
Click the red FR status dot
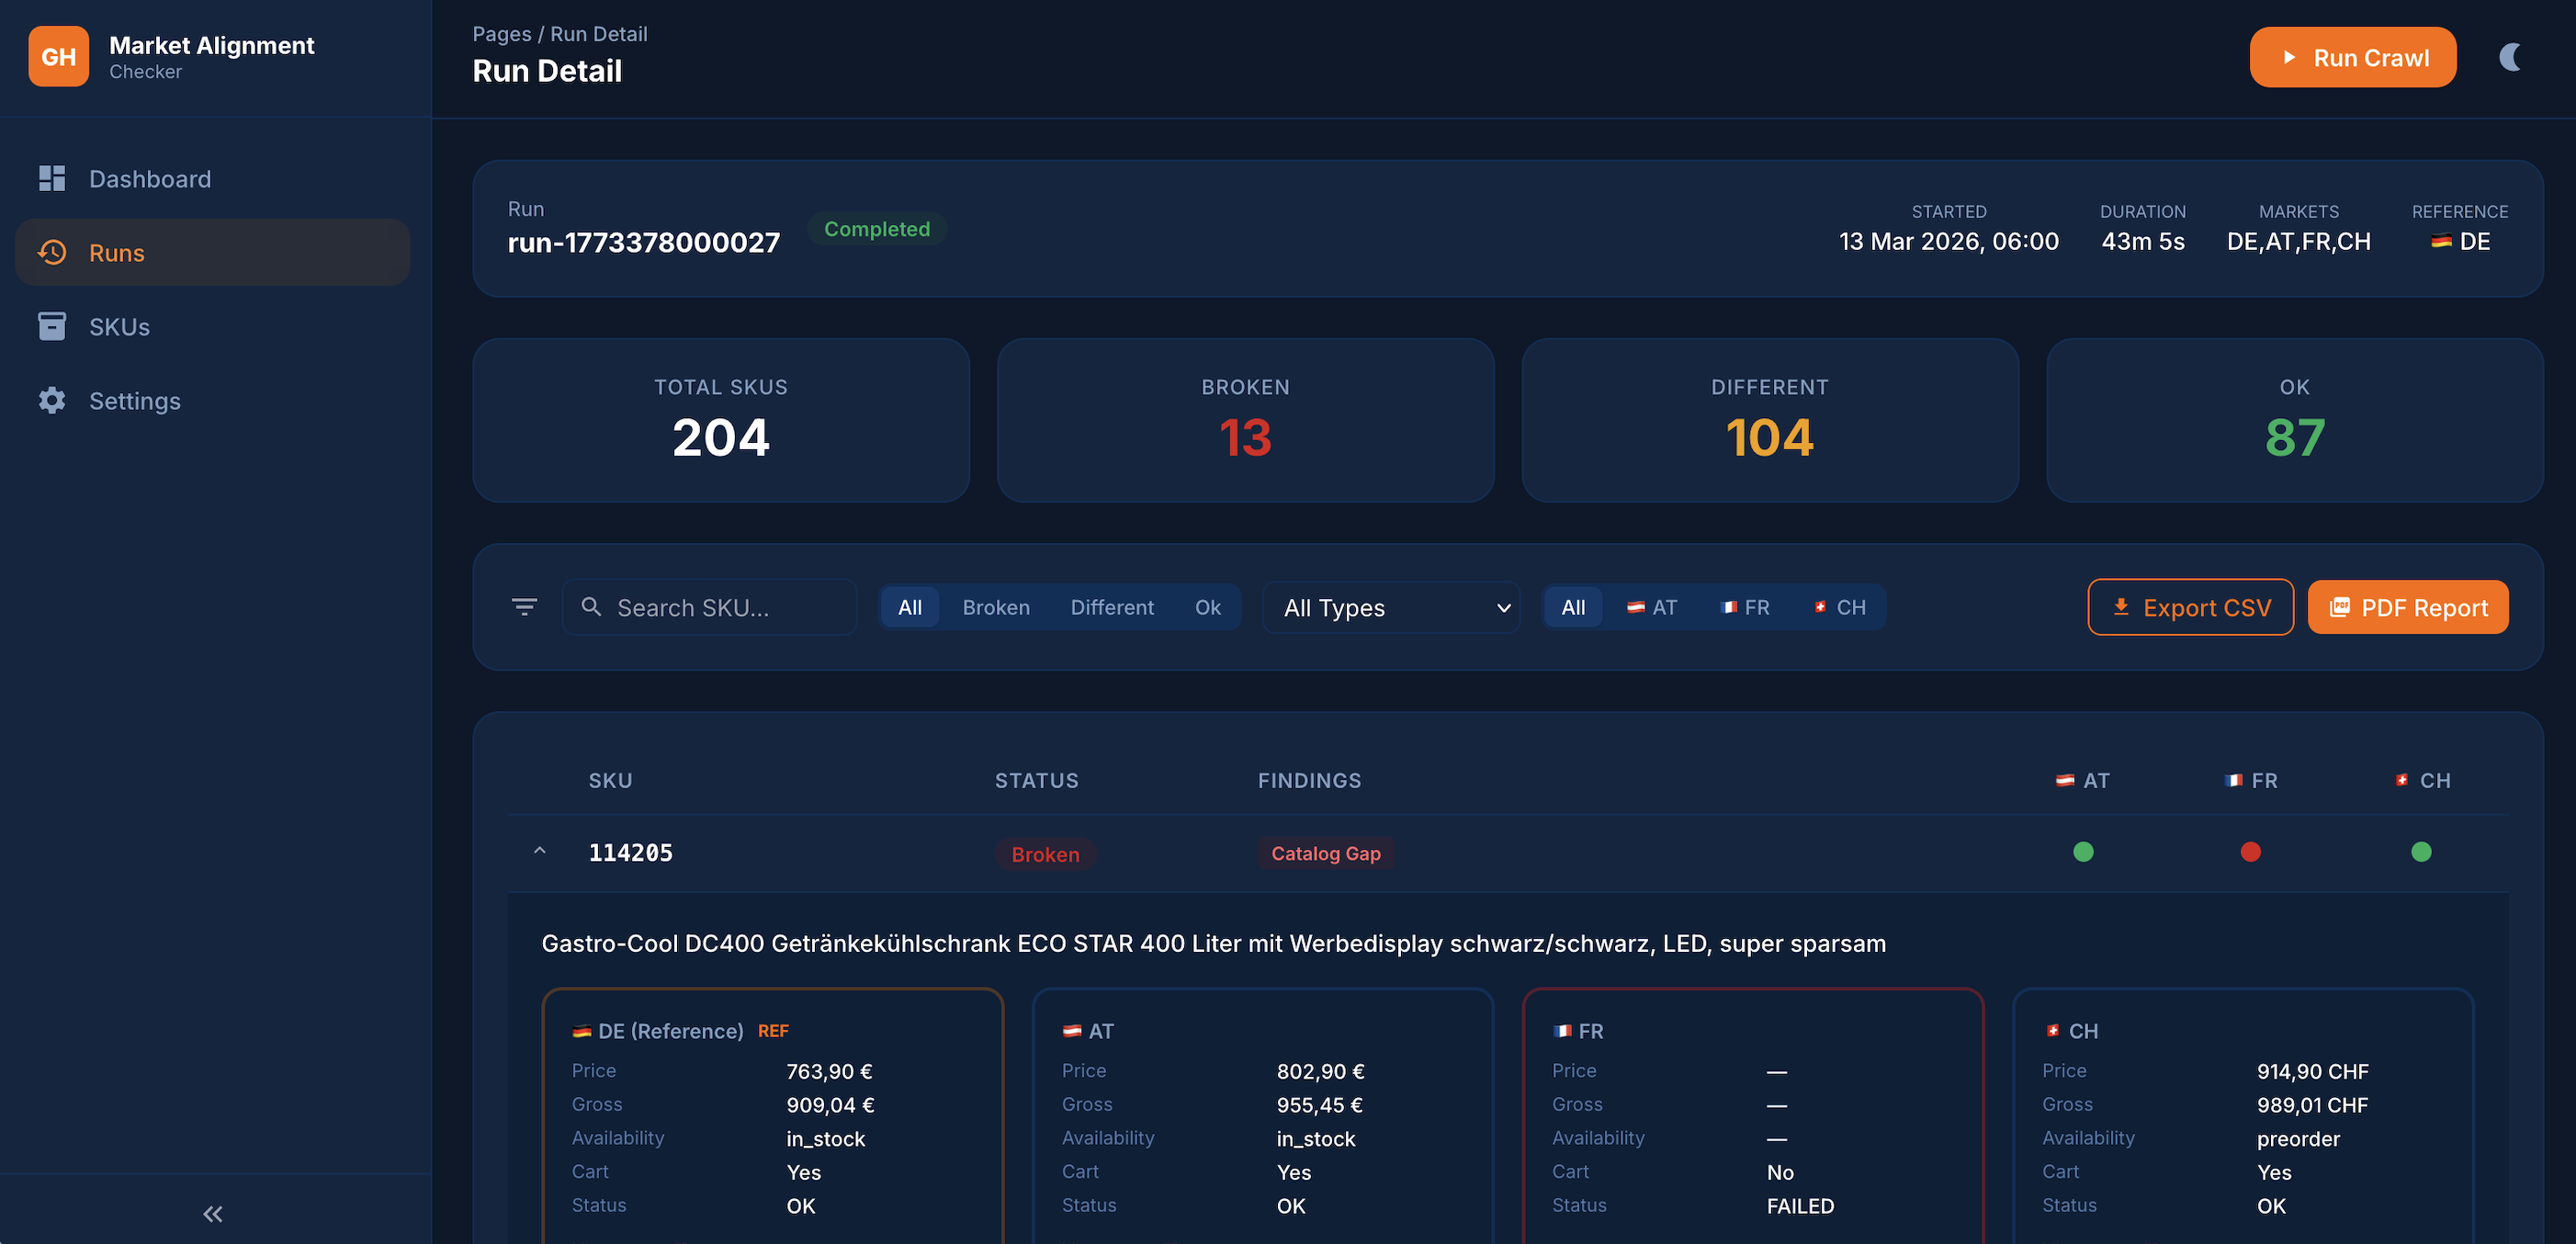pos(2250,851)
